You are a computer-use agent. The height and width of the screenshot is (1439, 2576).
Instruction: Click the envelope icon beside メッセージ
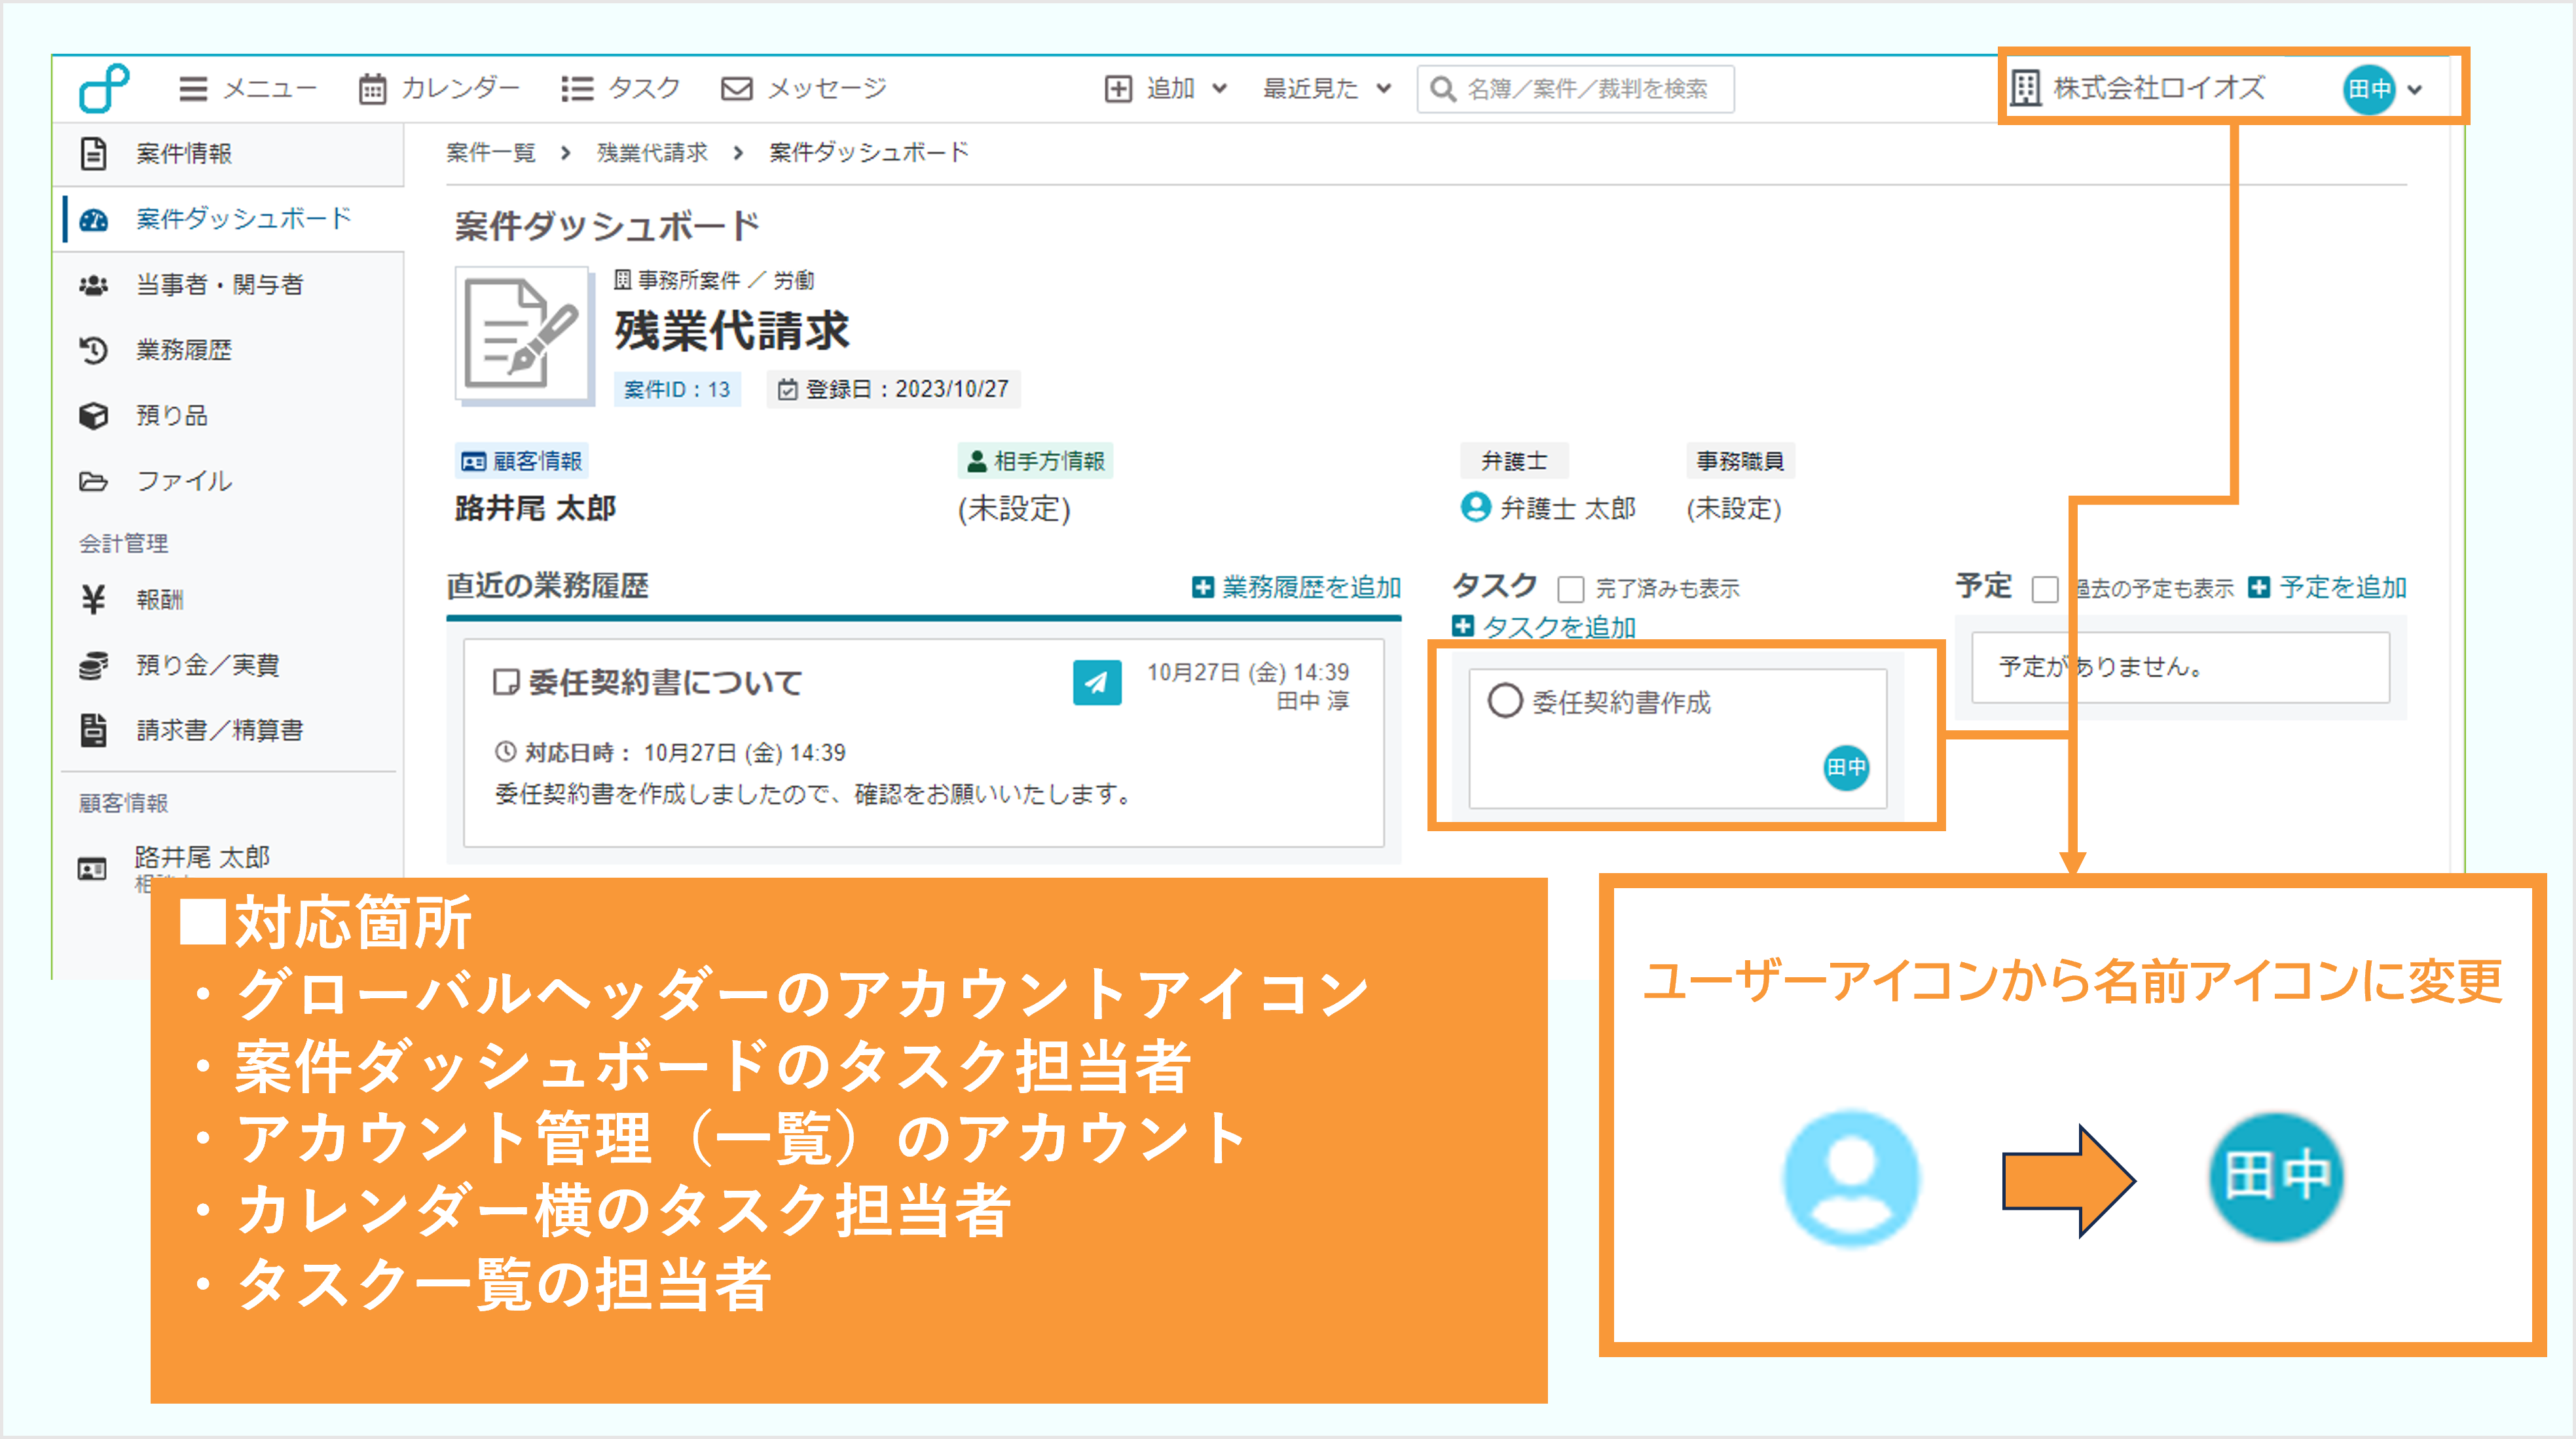click(x=736, y=89)
